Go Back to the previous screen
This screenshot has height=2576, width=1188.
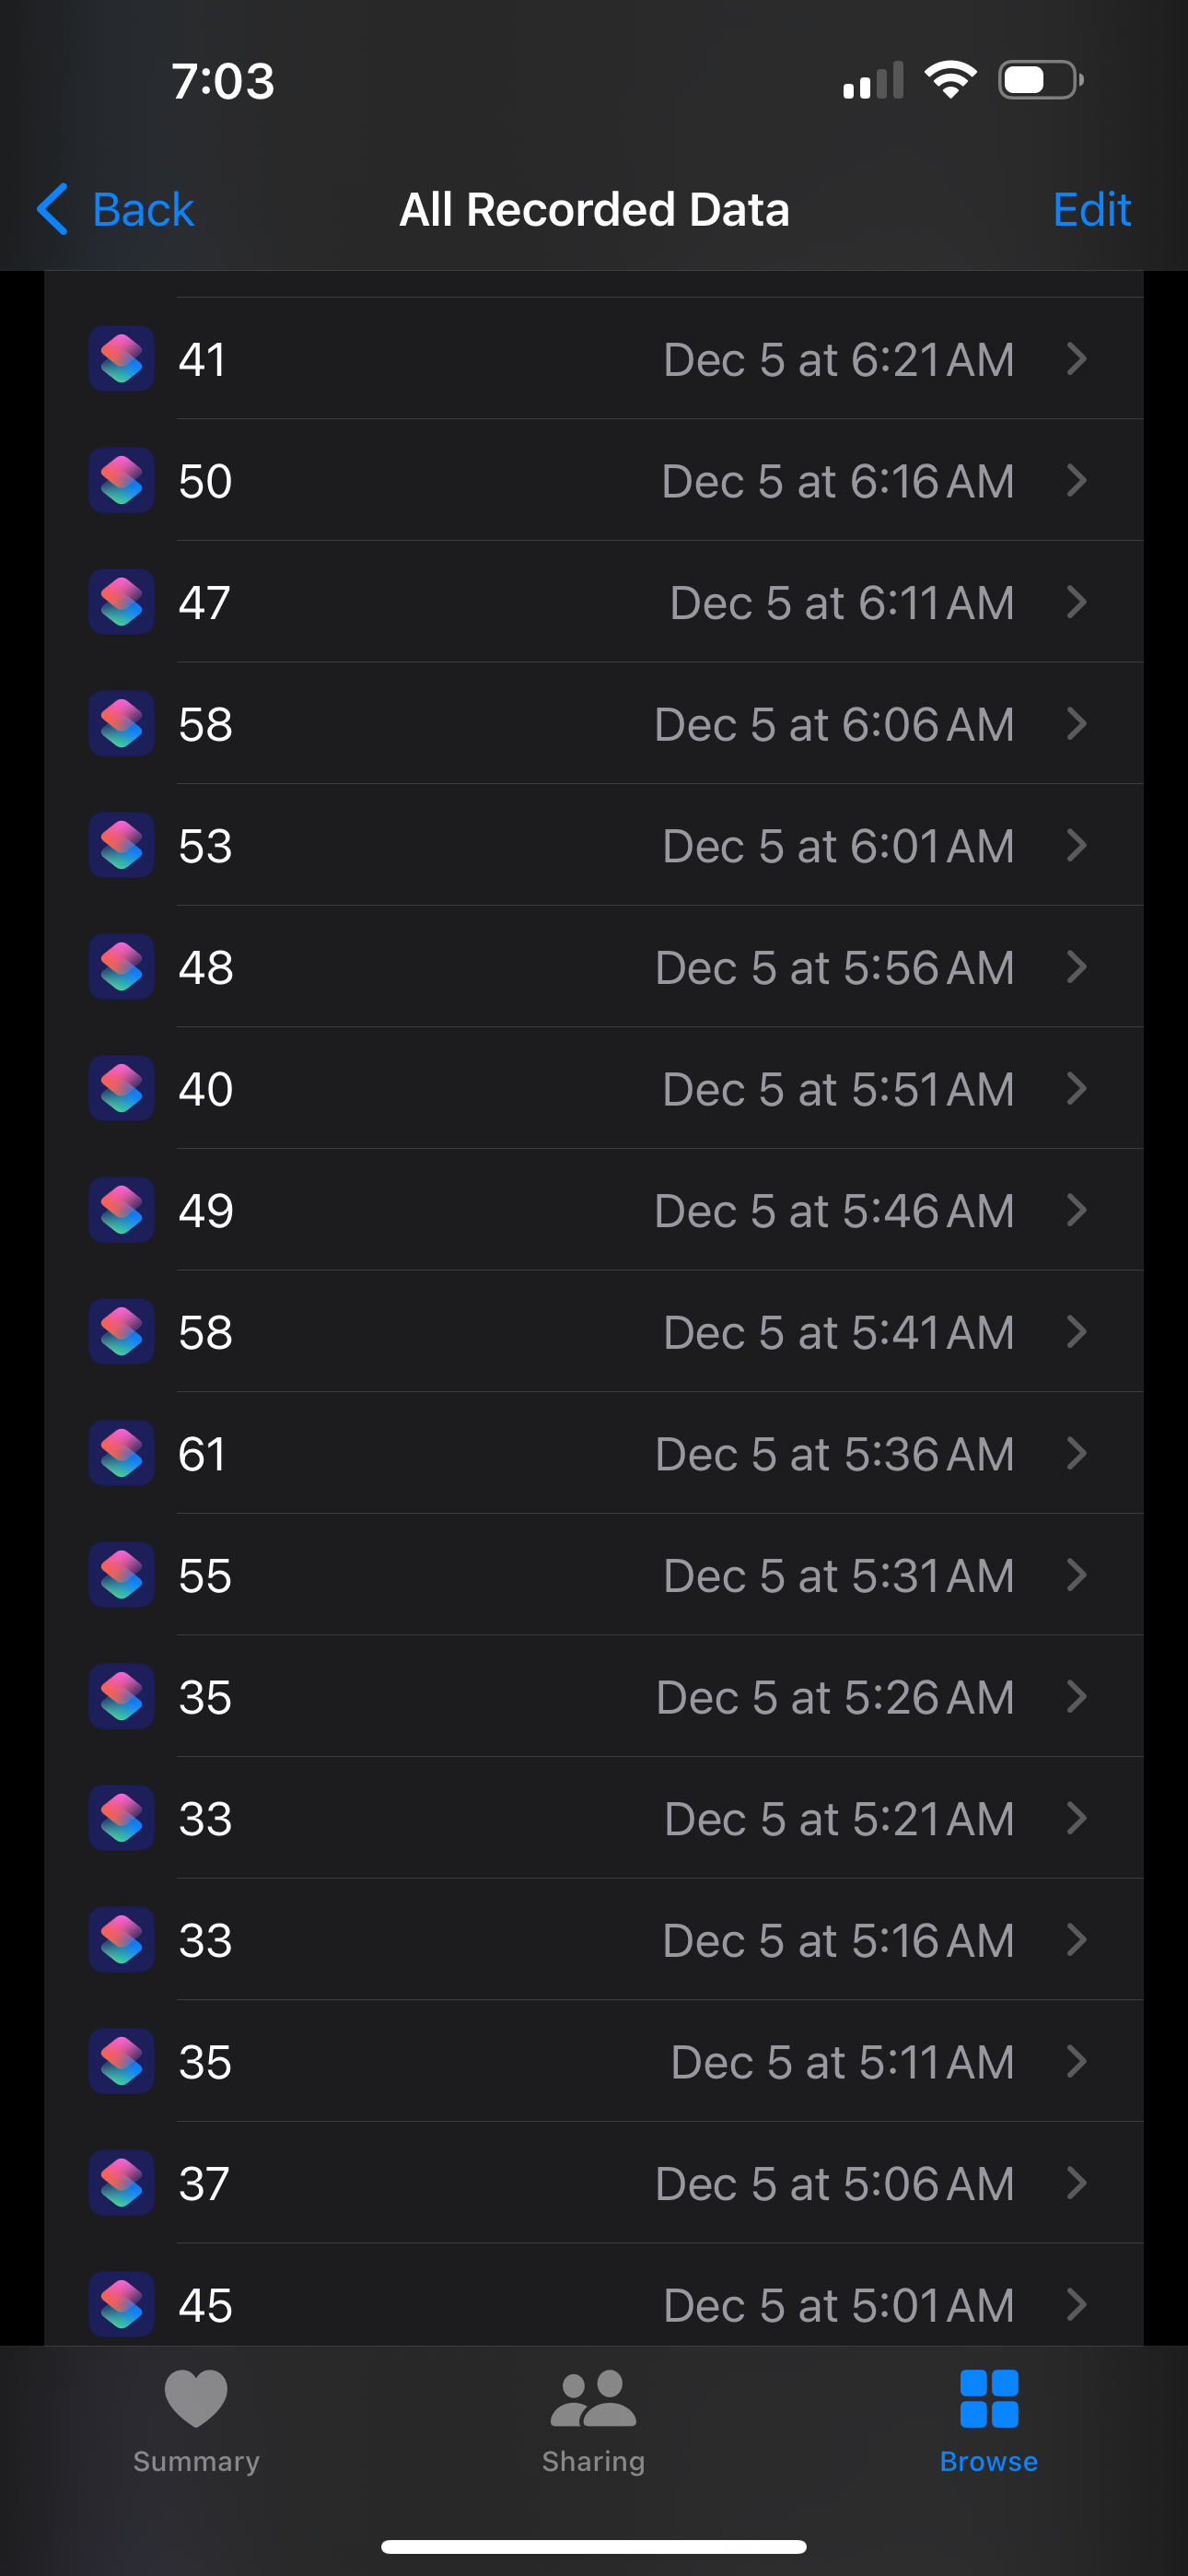[x=115, y=210]
